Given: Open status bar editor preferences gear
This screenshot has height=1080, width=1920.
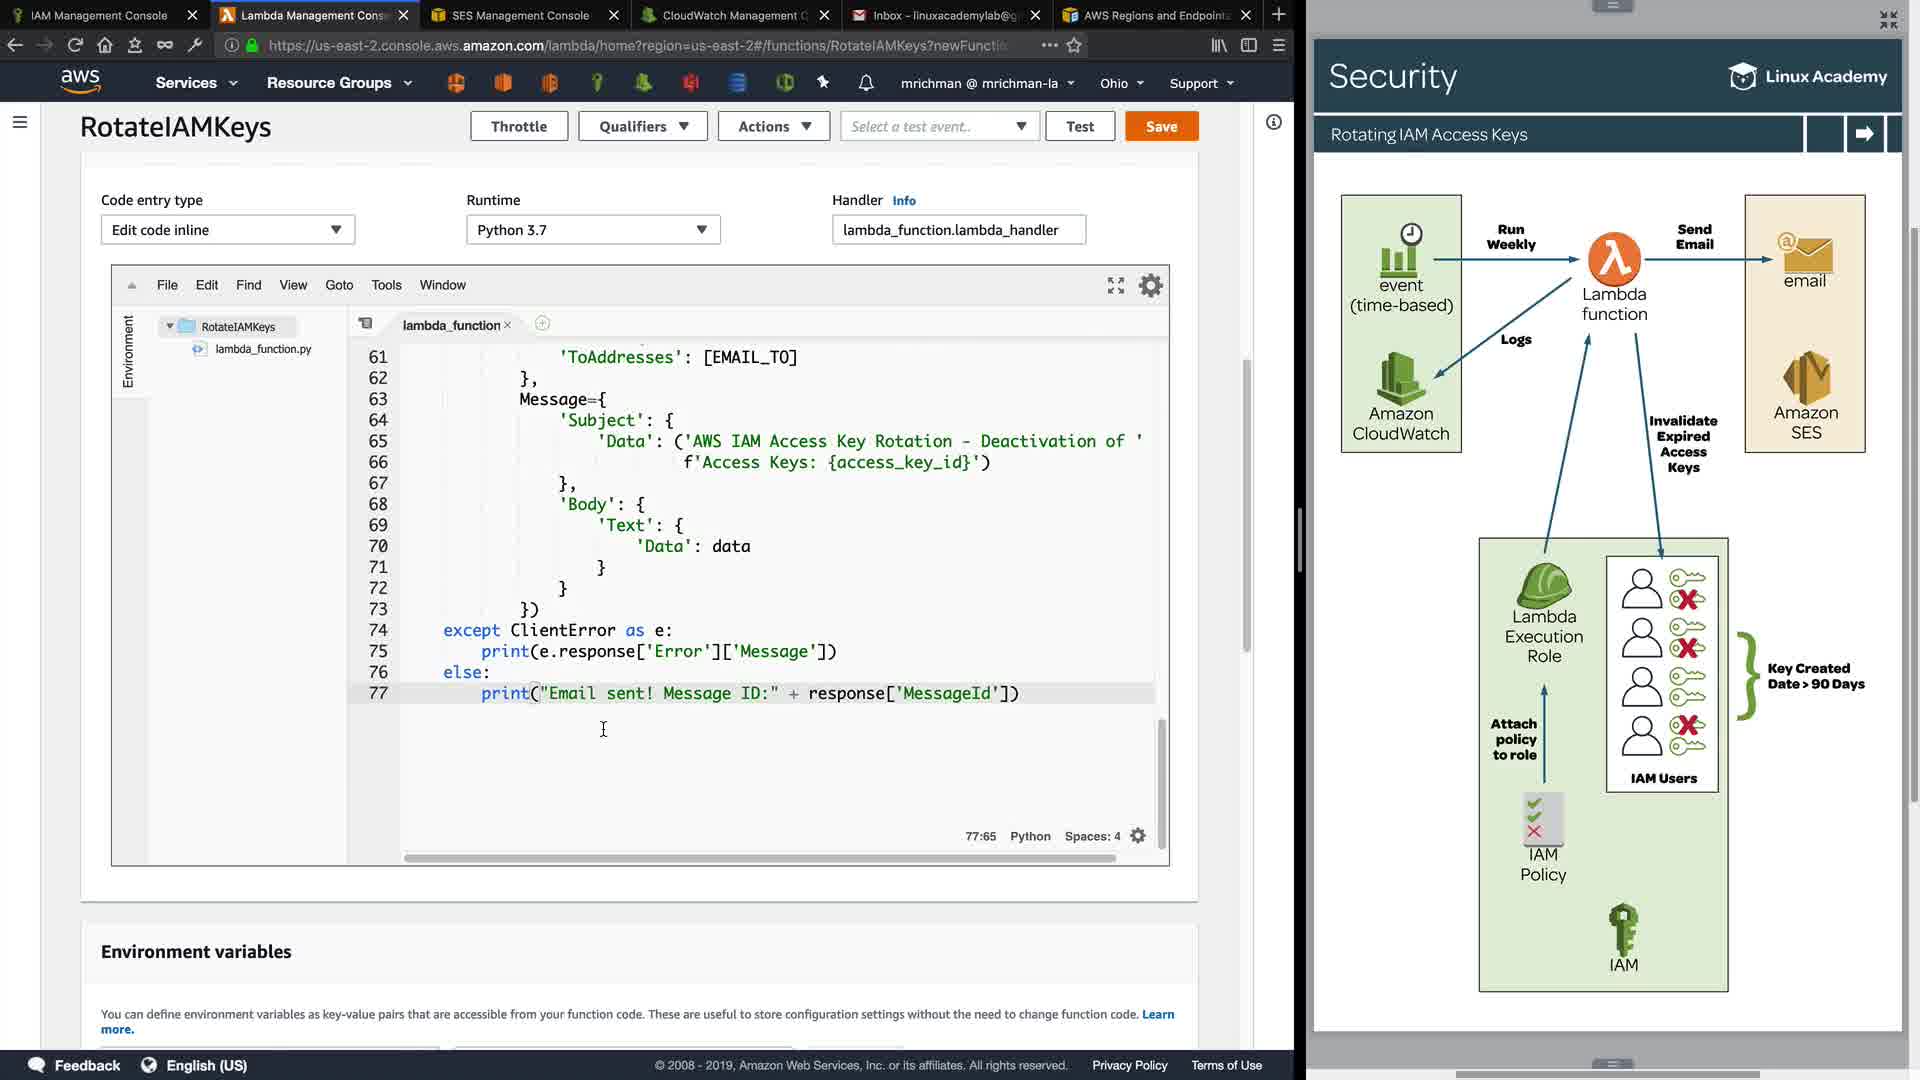Looking at the screenshot, I should pos(1138,836).
